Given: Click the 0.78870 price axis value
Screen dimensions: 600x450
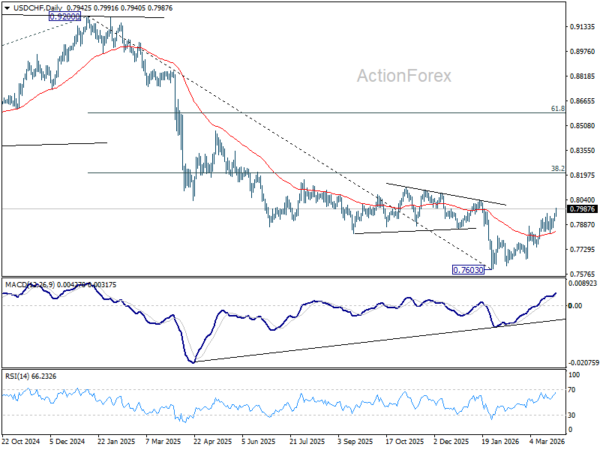Looking at the screenshot, I should point(582,225).
